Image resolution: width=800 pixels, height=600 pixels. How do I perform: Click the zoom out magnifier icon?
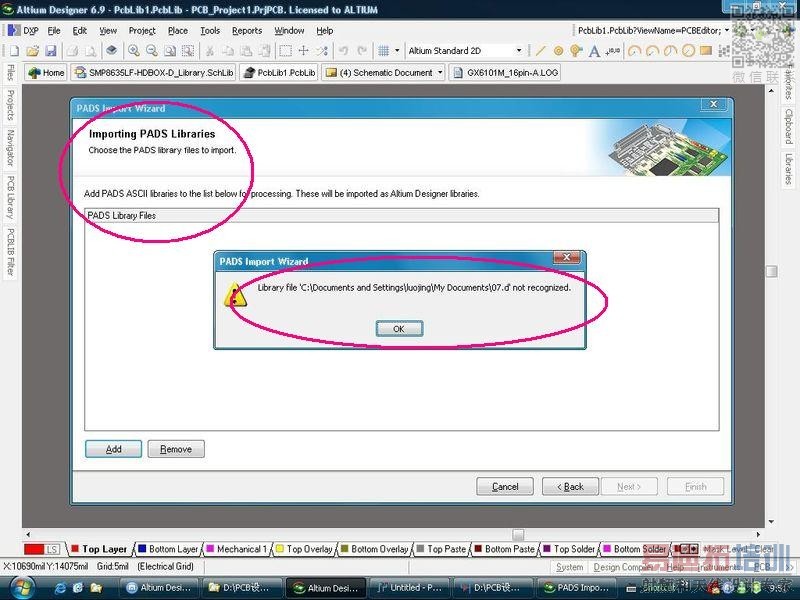[152, 51]
